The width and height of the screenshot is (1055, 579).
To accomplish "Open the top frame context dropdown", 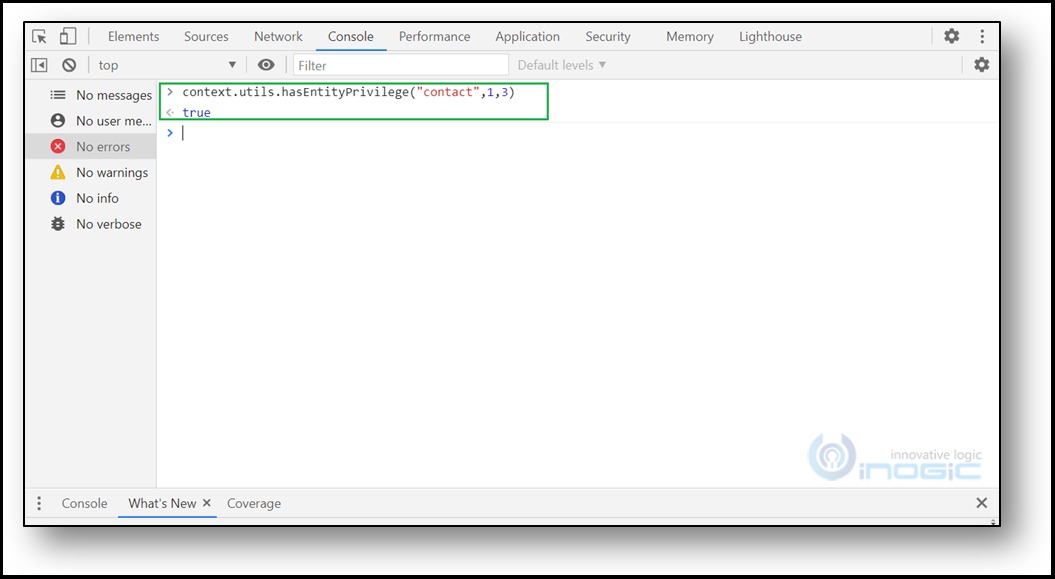I will pos(165,64).
